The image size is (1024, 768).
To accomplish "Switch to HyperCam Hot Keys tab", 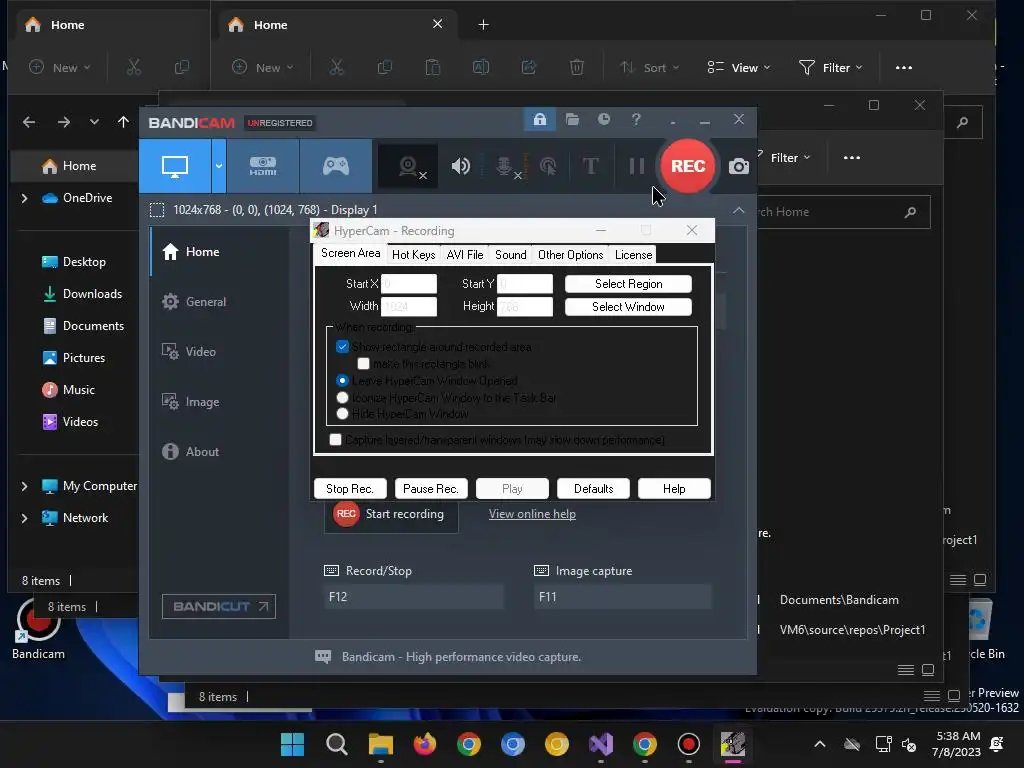I will pos(413,255).
